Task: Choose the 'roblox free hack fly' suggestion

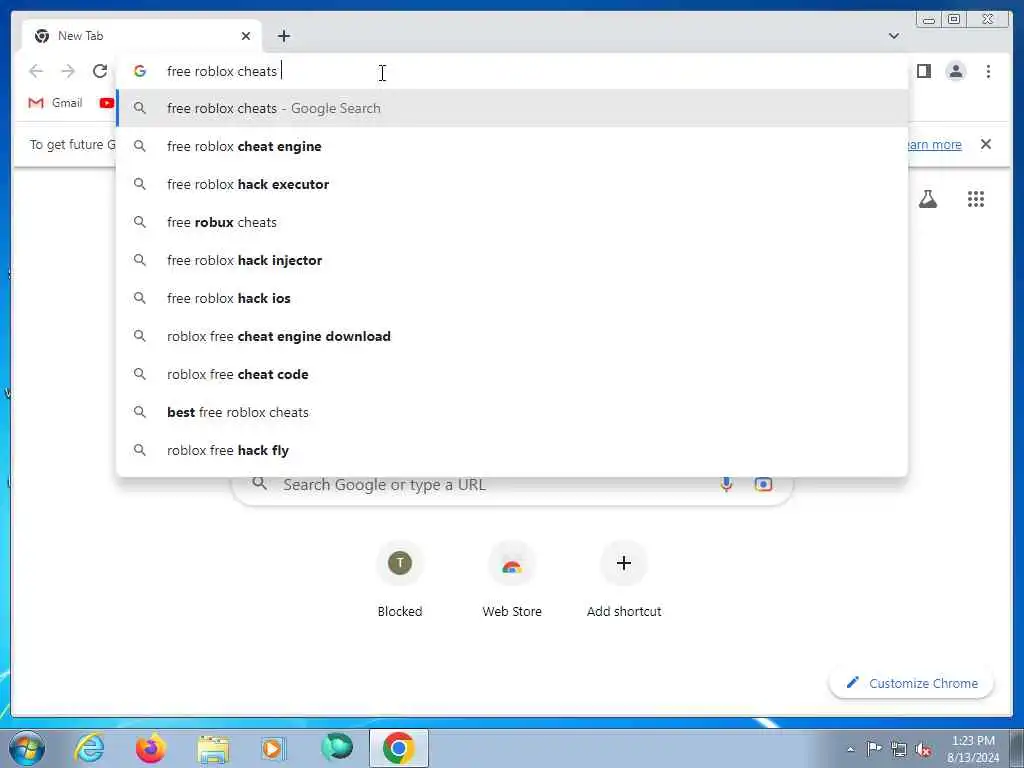Action: pyautogui.click(x=512, y=450)
